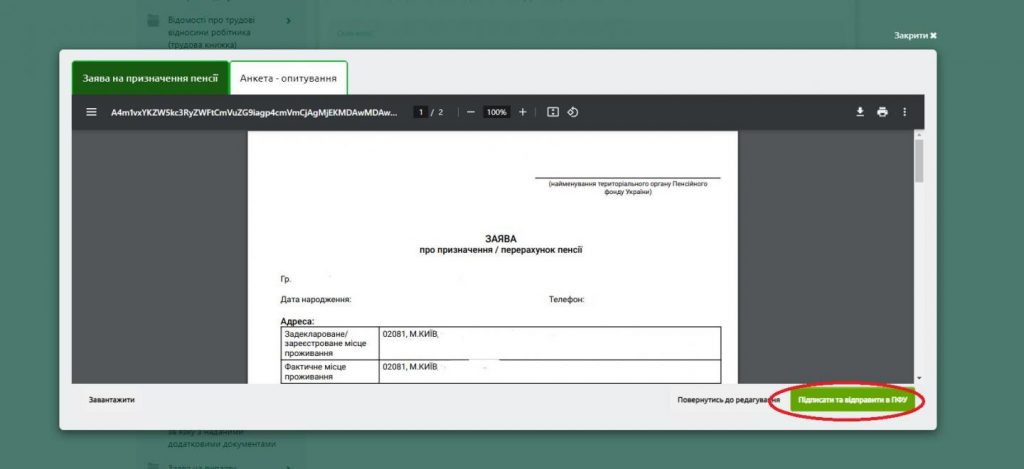Zoom out the PDF with minus icon
1024x469 pixels.
coord(471,112)
